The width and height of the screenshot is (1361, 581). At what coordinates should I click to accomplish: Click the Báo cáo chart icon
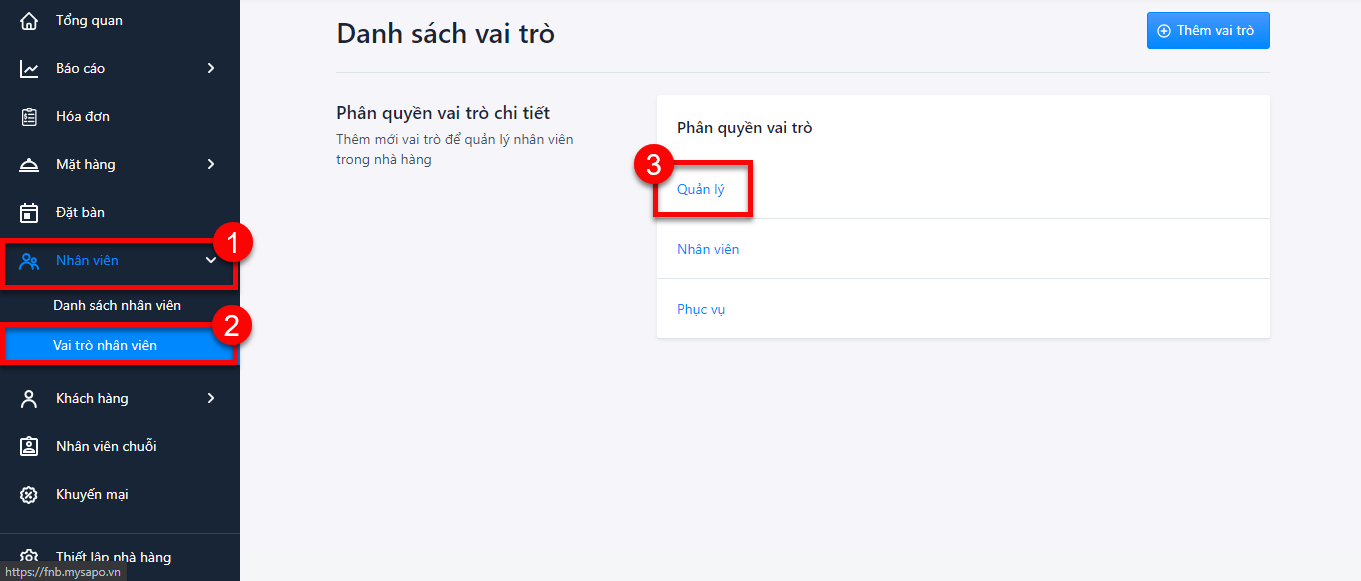coord(30,69)
